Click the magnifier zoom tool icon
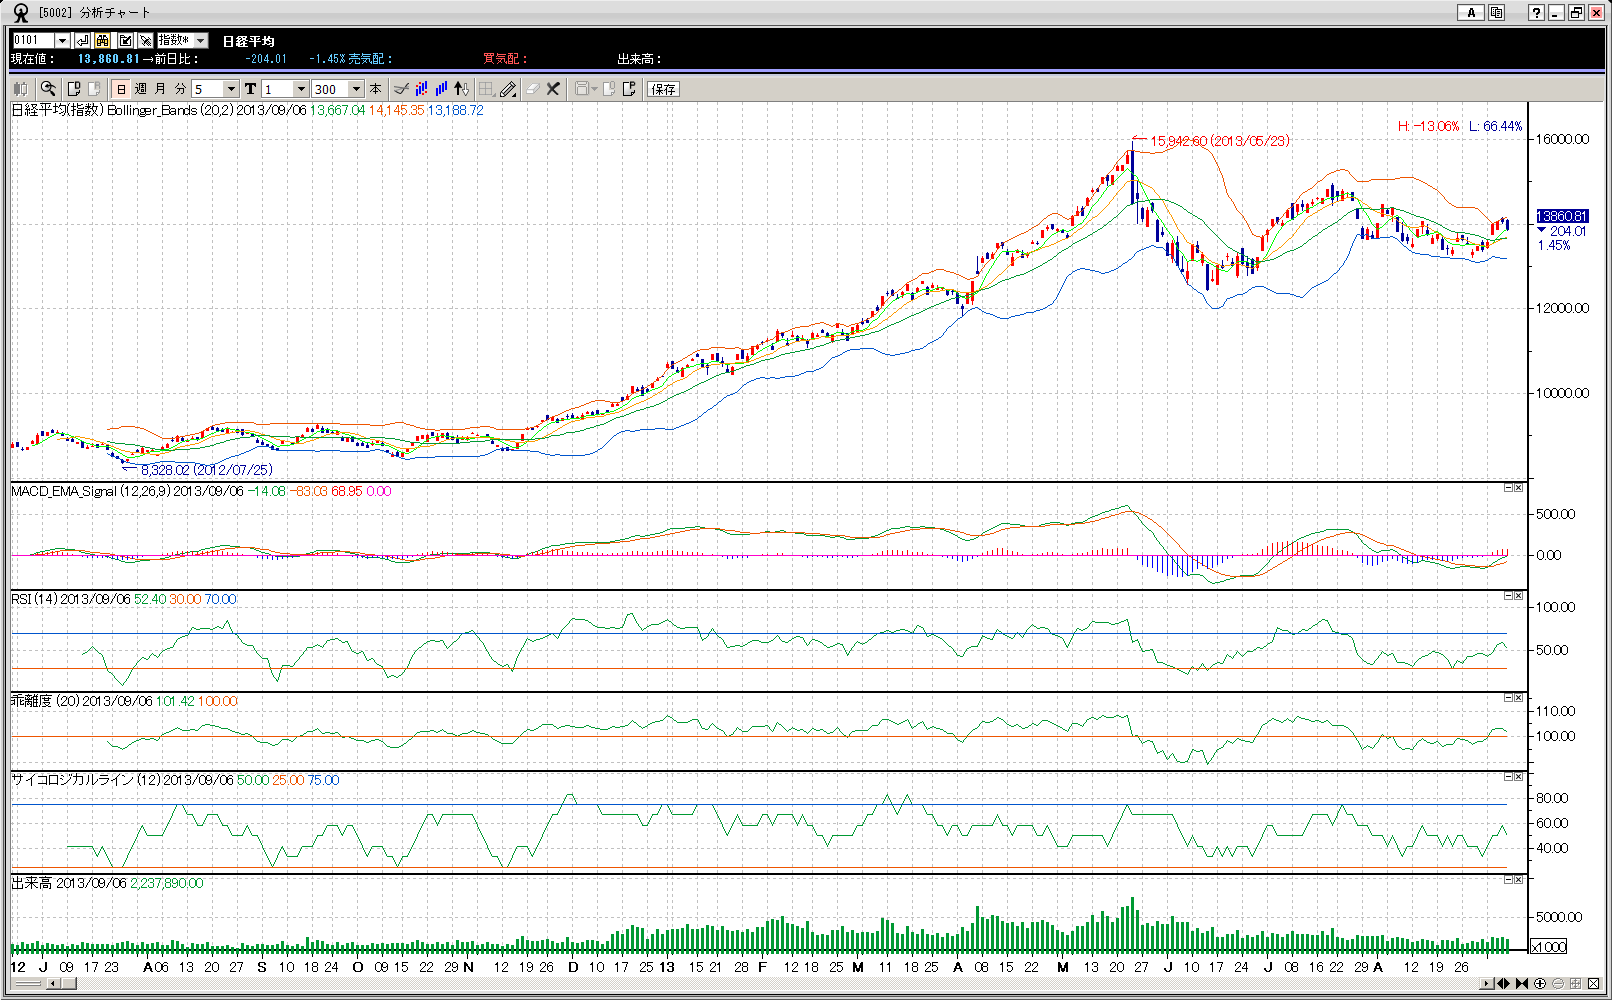 (x=48, y=89)
